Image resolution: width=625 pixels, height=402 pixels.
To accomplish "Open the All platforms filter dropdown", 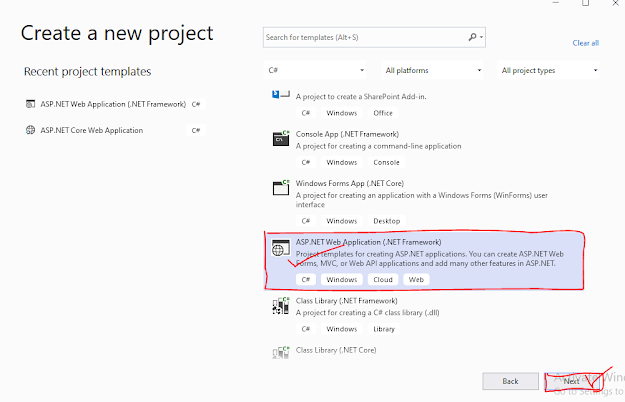I will coord(432,70).
